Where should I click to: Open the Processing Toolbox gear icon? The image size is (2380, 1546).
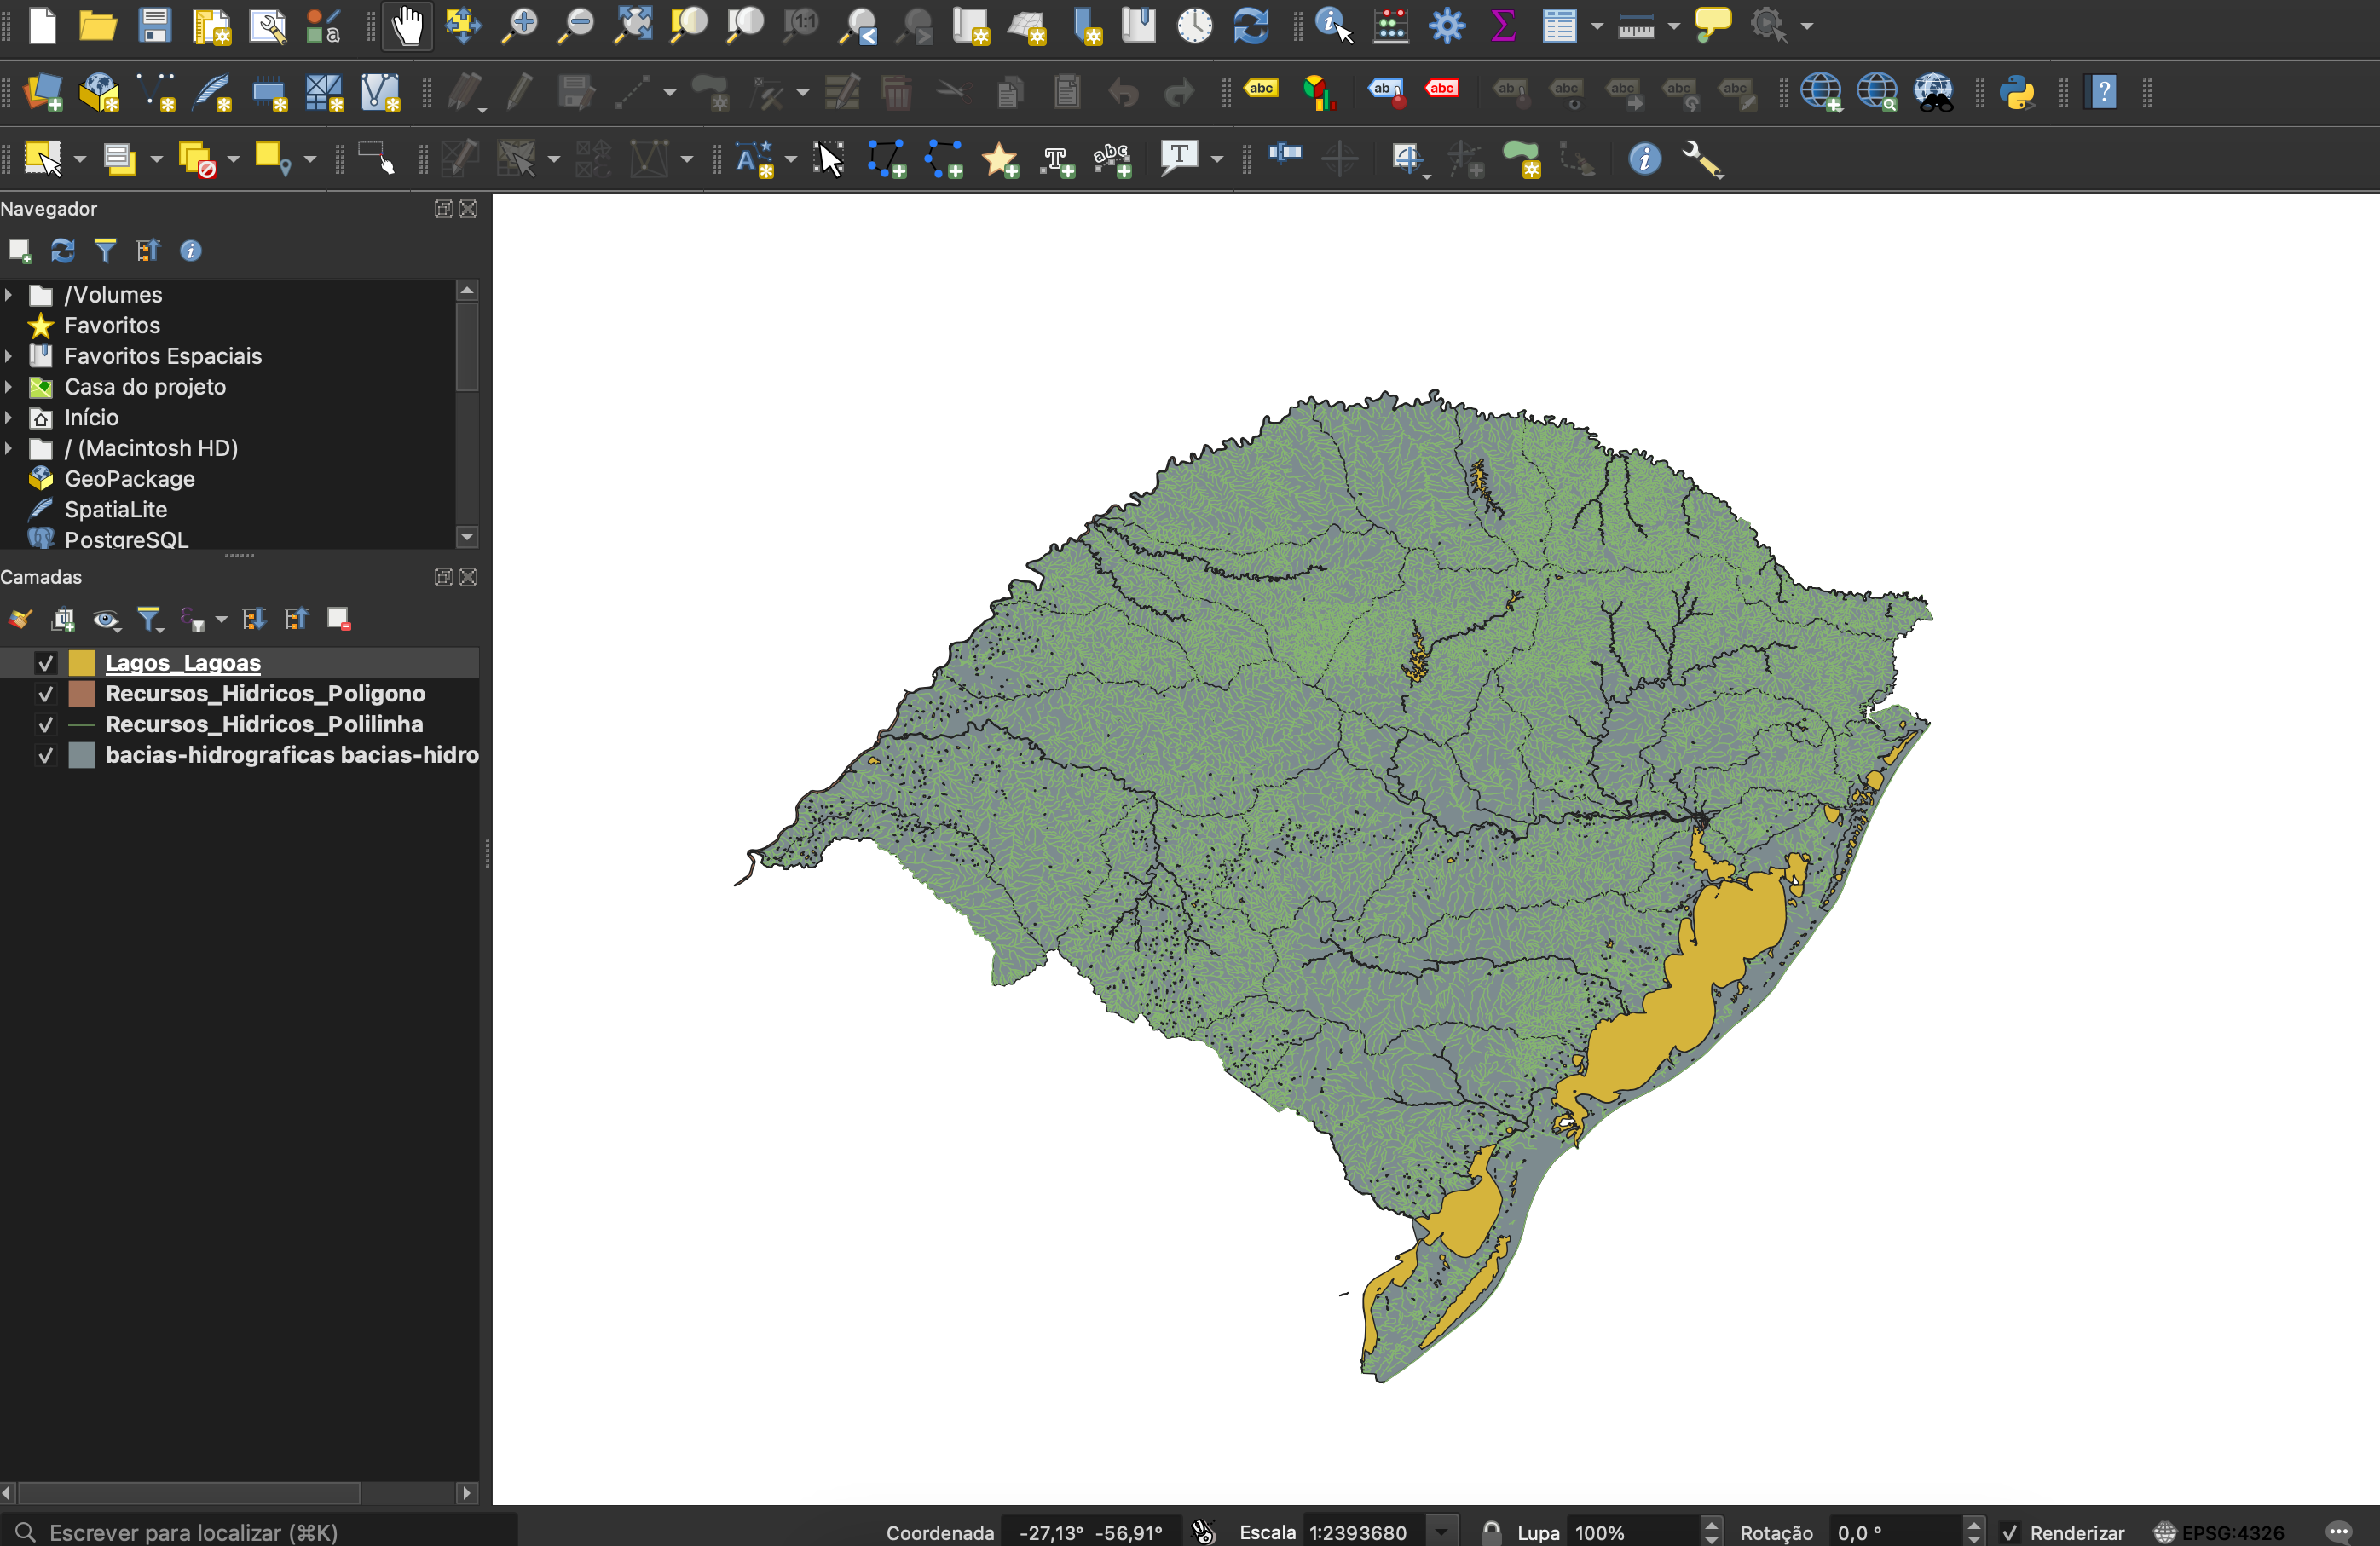[x=1446, y=25]
